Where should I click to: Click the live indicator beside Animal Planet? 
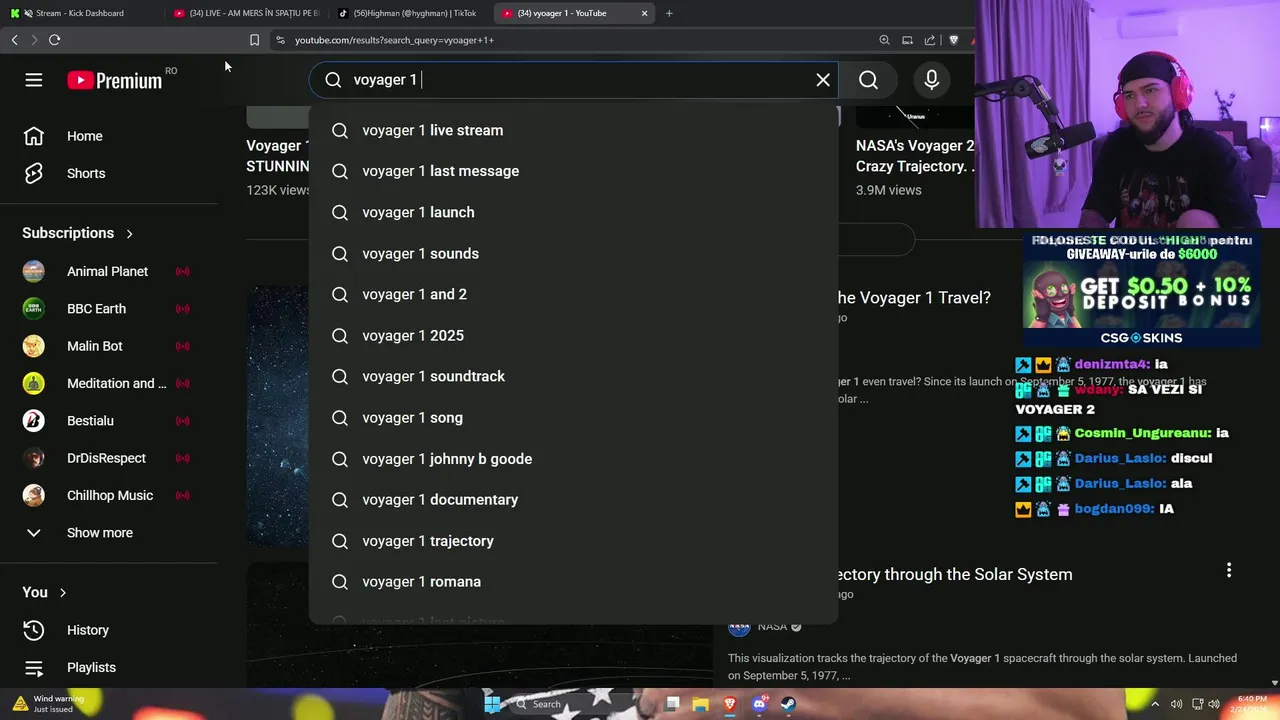[x=182, y=271]
